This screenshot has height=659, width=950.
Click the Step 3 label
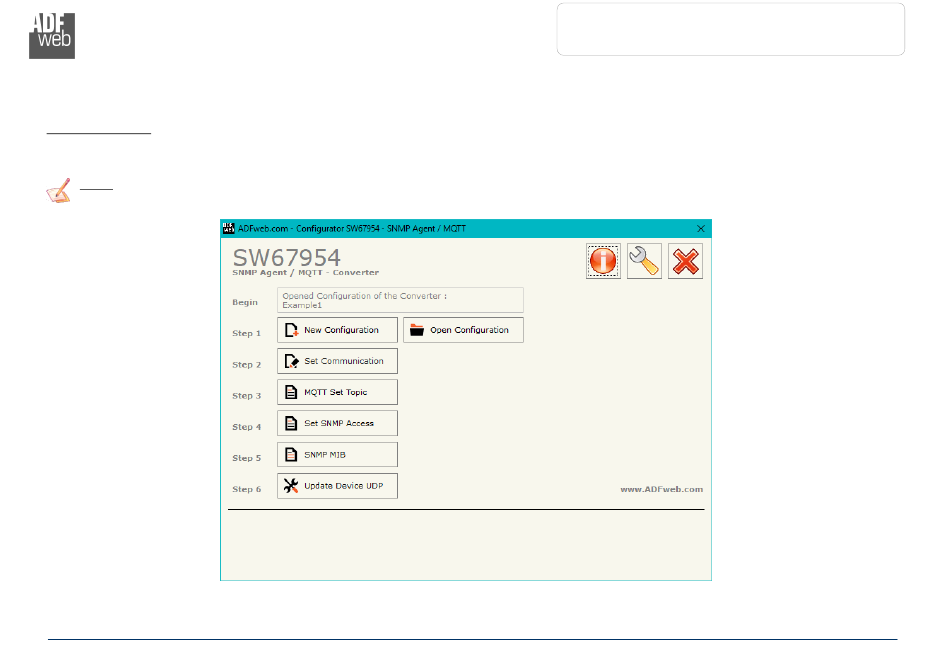click(247, 396)
